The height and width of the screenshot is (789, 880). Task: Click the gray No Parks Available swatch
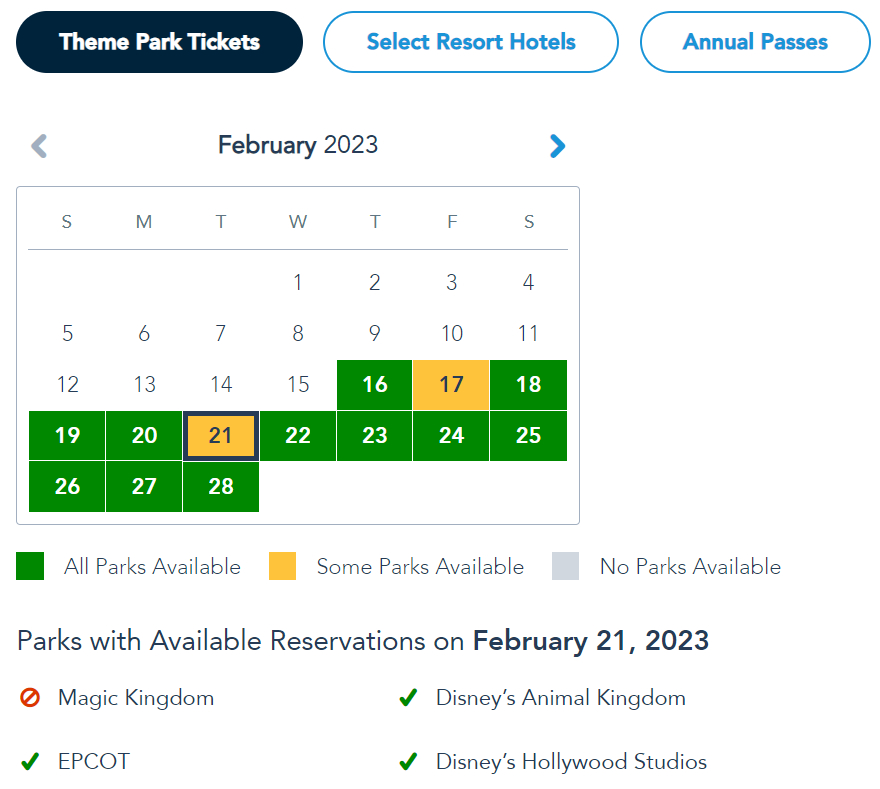(566, 567)
